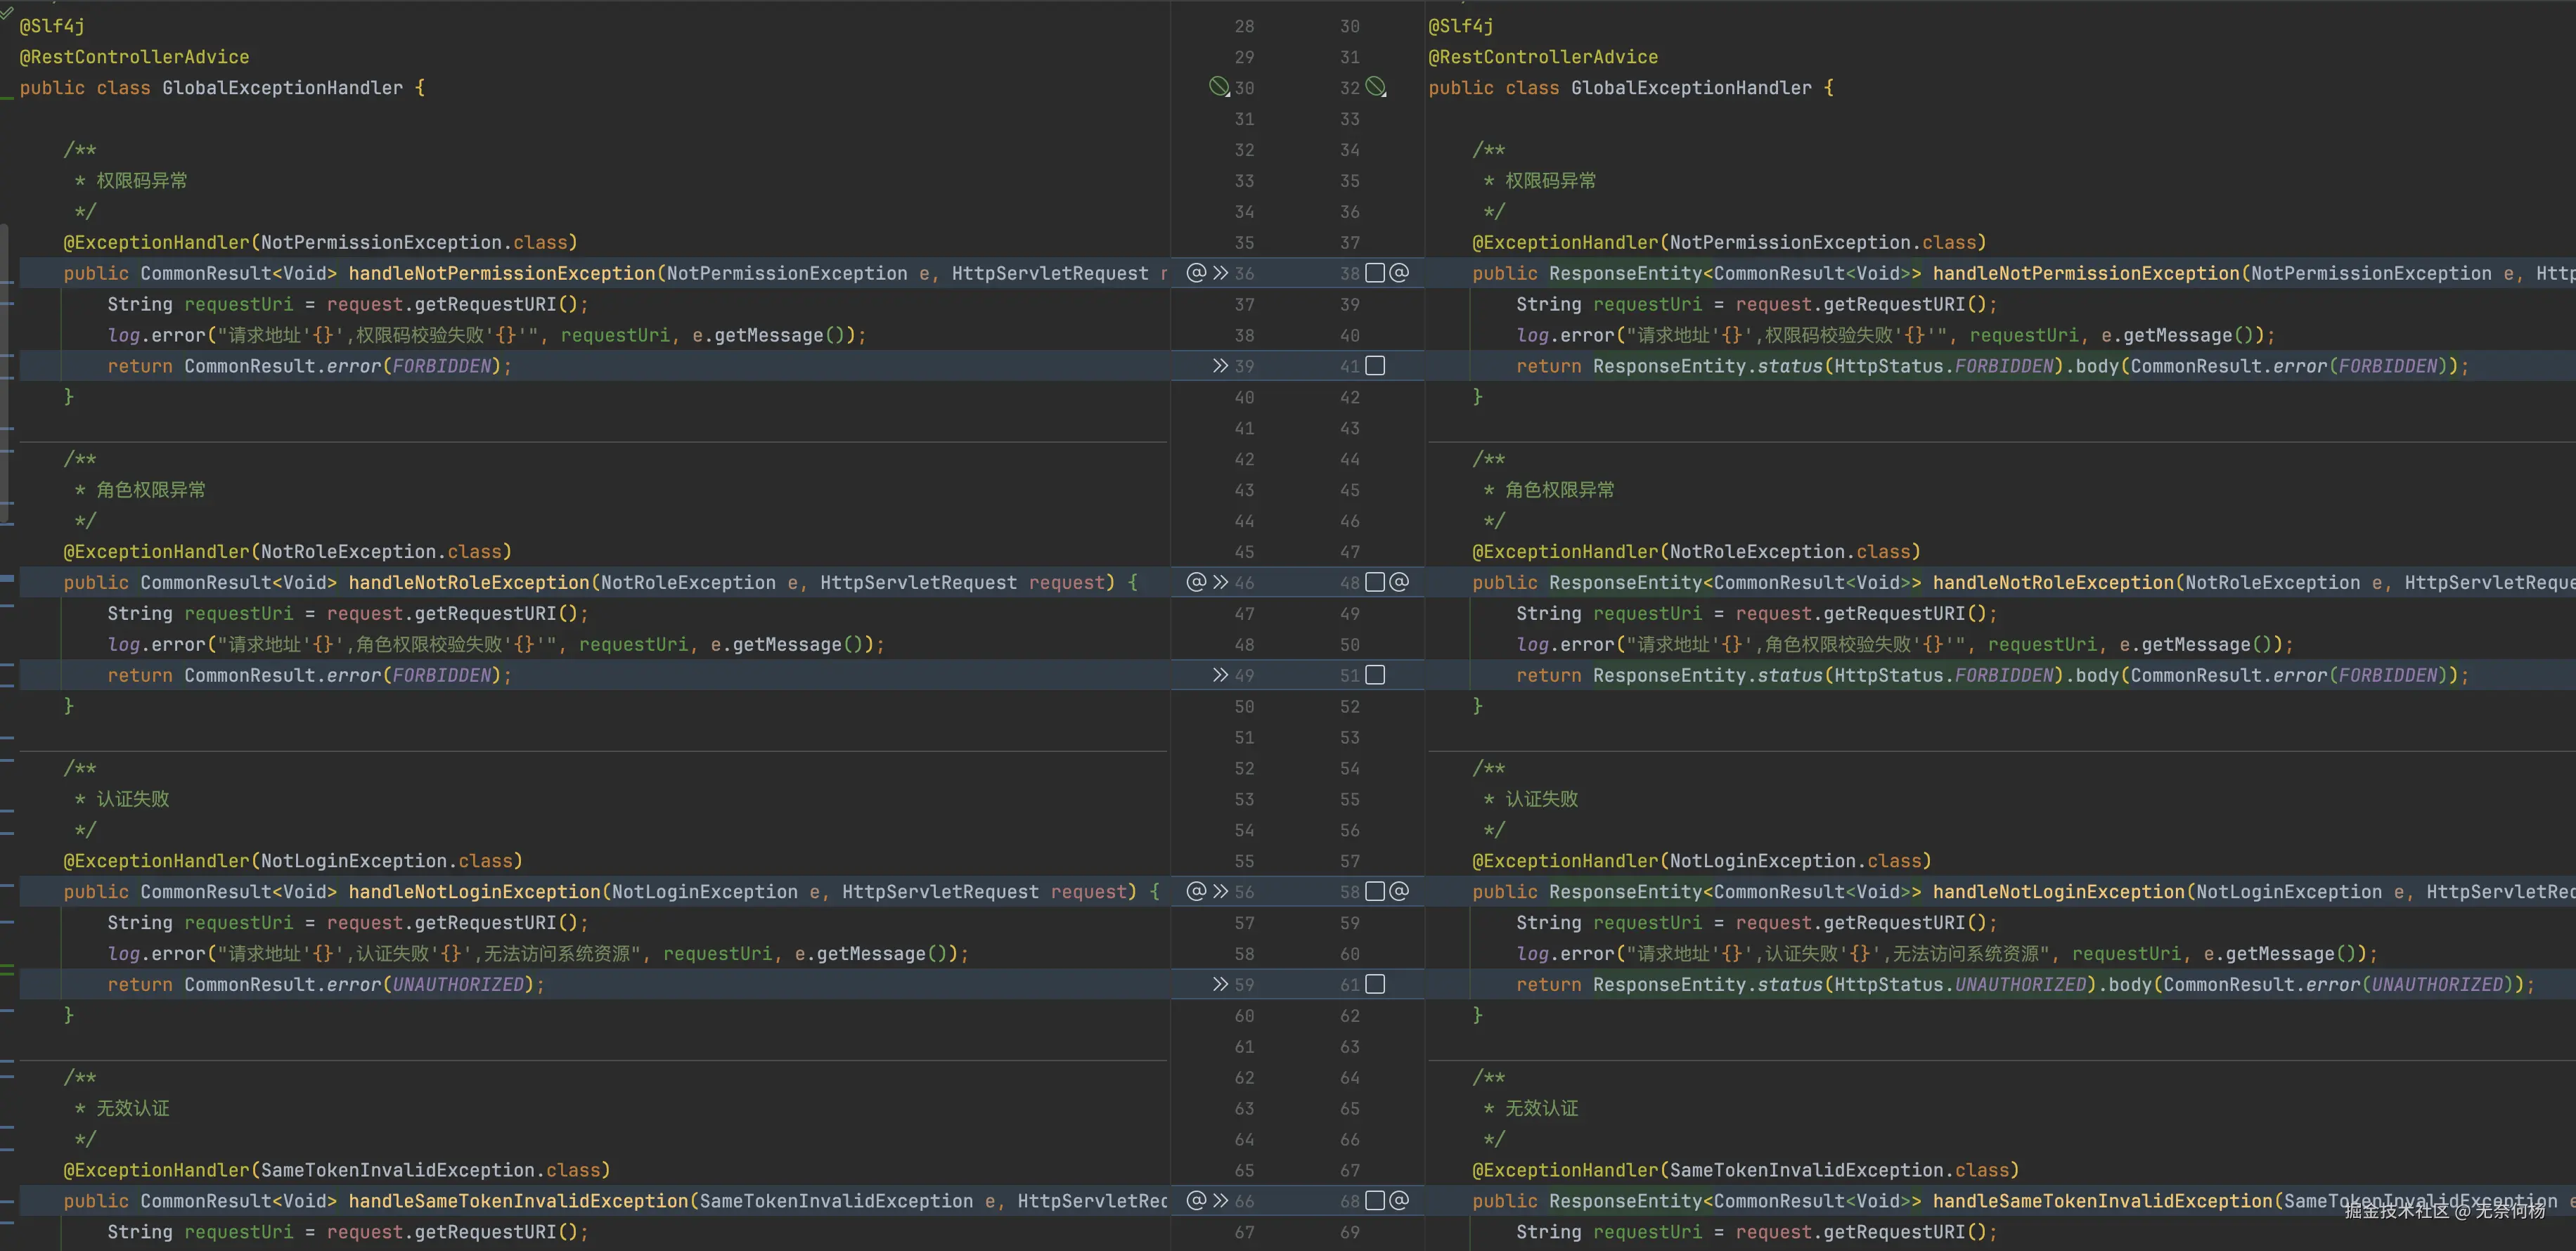The height and width of the screenshot is (1251, 2576).
Task: Click handleNotRoleException method name in right pane
Action: (x=2053, y=582)
